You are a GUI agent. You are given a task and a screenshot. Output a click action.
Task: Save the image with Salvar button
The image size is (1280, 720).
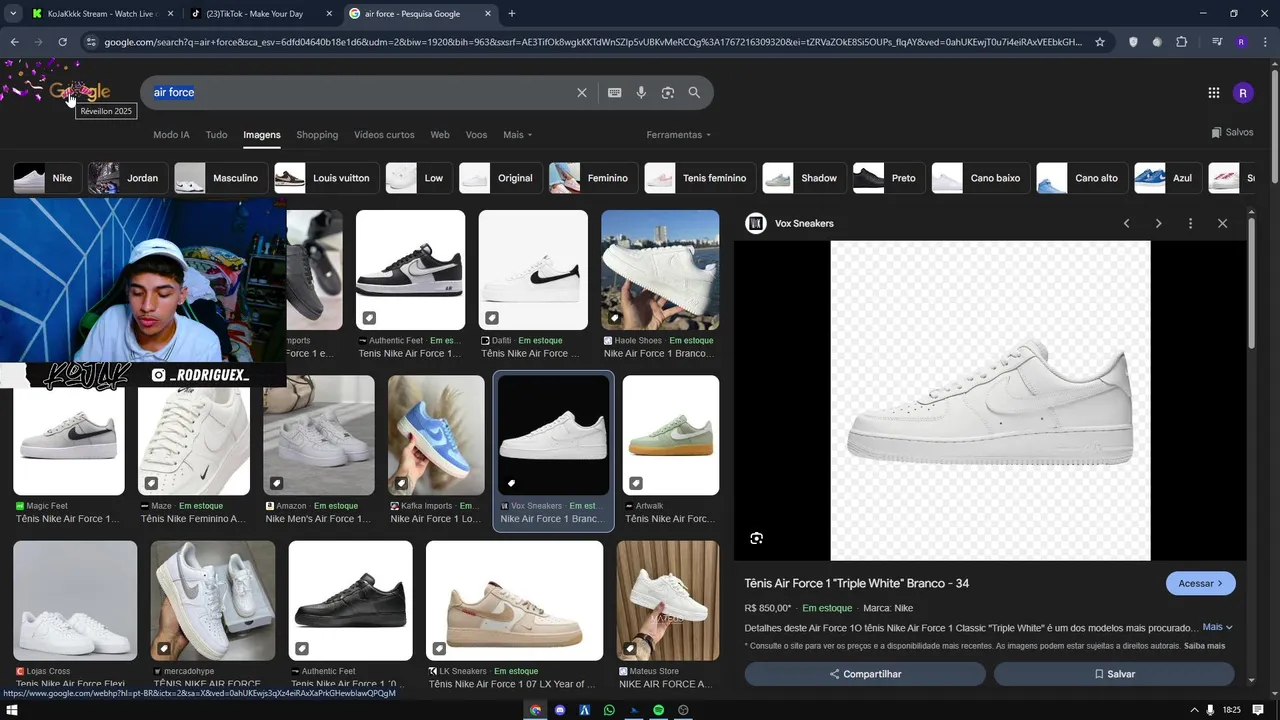1114,674
